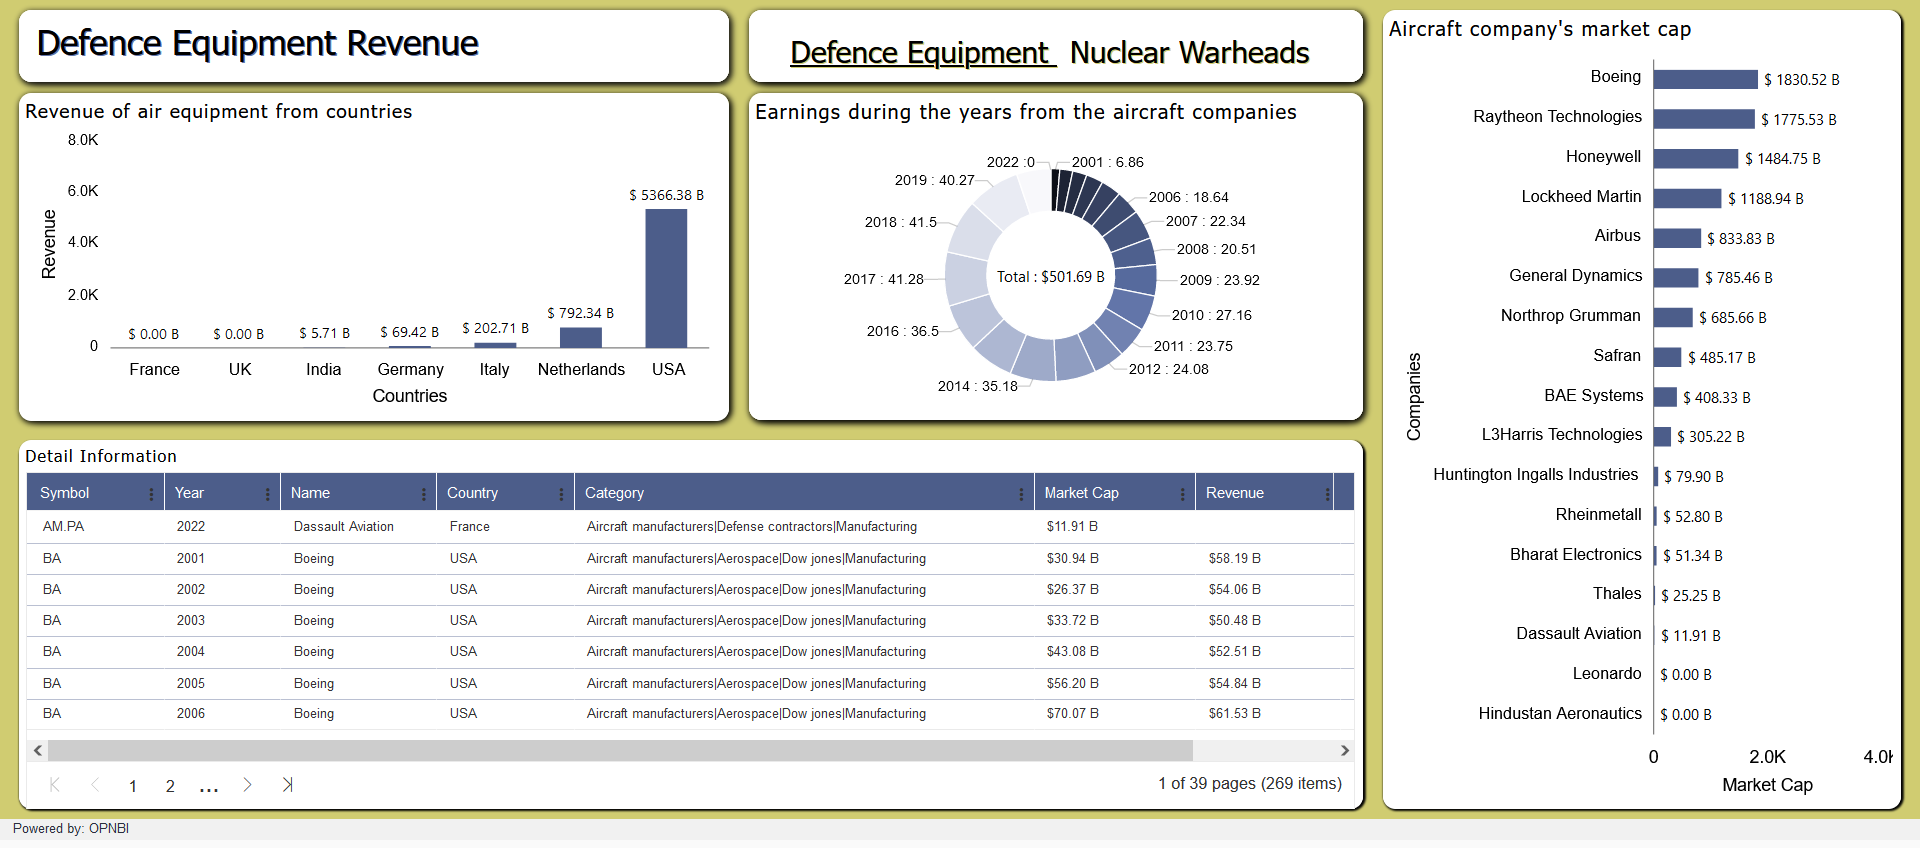
Task: Click the '$70.07 B' market cap cell
Action: click(1072, 713)
